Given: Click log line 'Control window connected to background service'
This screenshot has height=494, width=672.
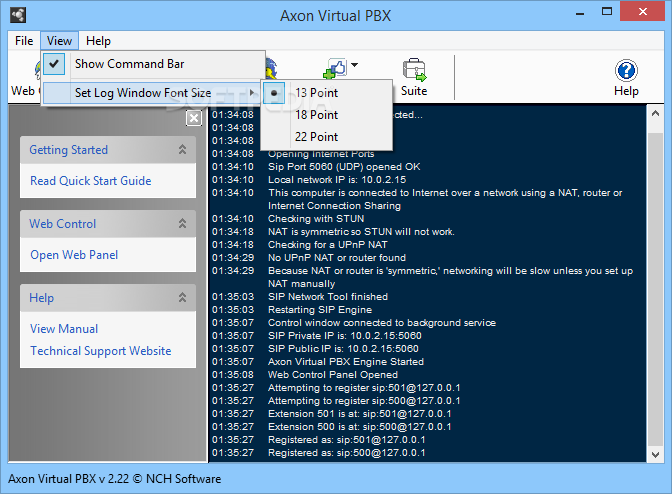Looking at the screenshot, I should tap(382, 323).
